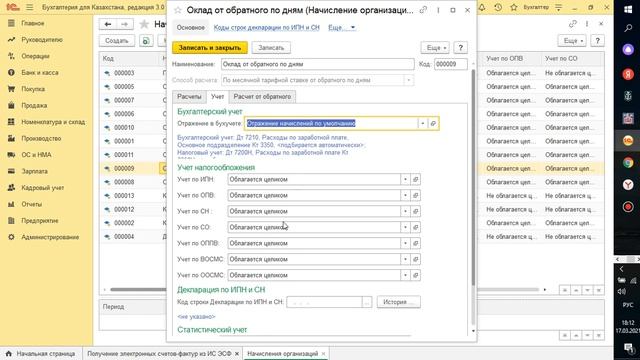The height and width of the screenshot is (360, 640).
Task: Open Зарплата section in sidebar
Action: click(x=34, y=171)
